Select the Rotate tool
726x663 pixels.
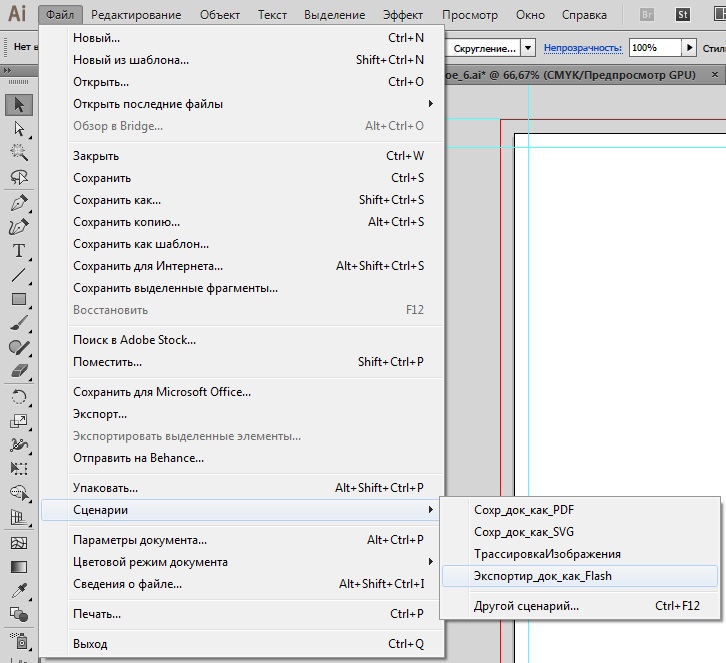(x=19, y=397)
